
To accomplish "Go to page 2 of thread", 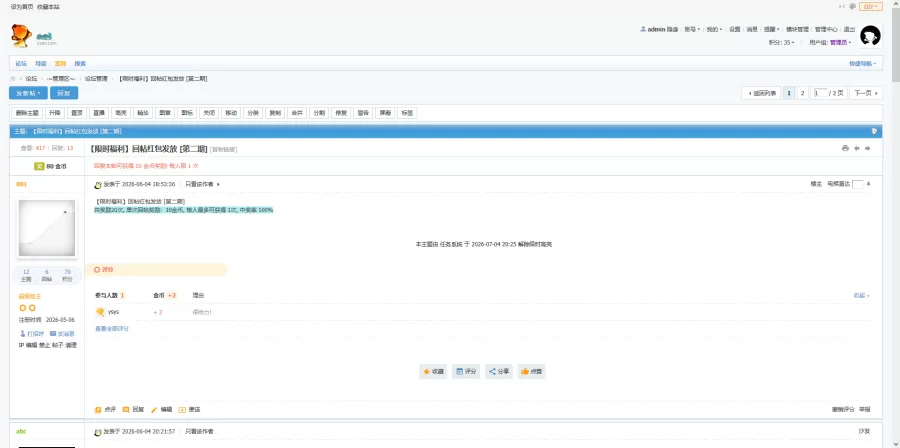I will 803,93.
